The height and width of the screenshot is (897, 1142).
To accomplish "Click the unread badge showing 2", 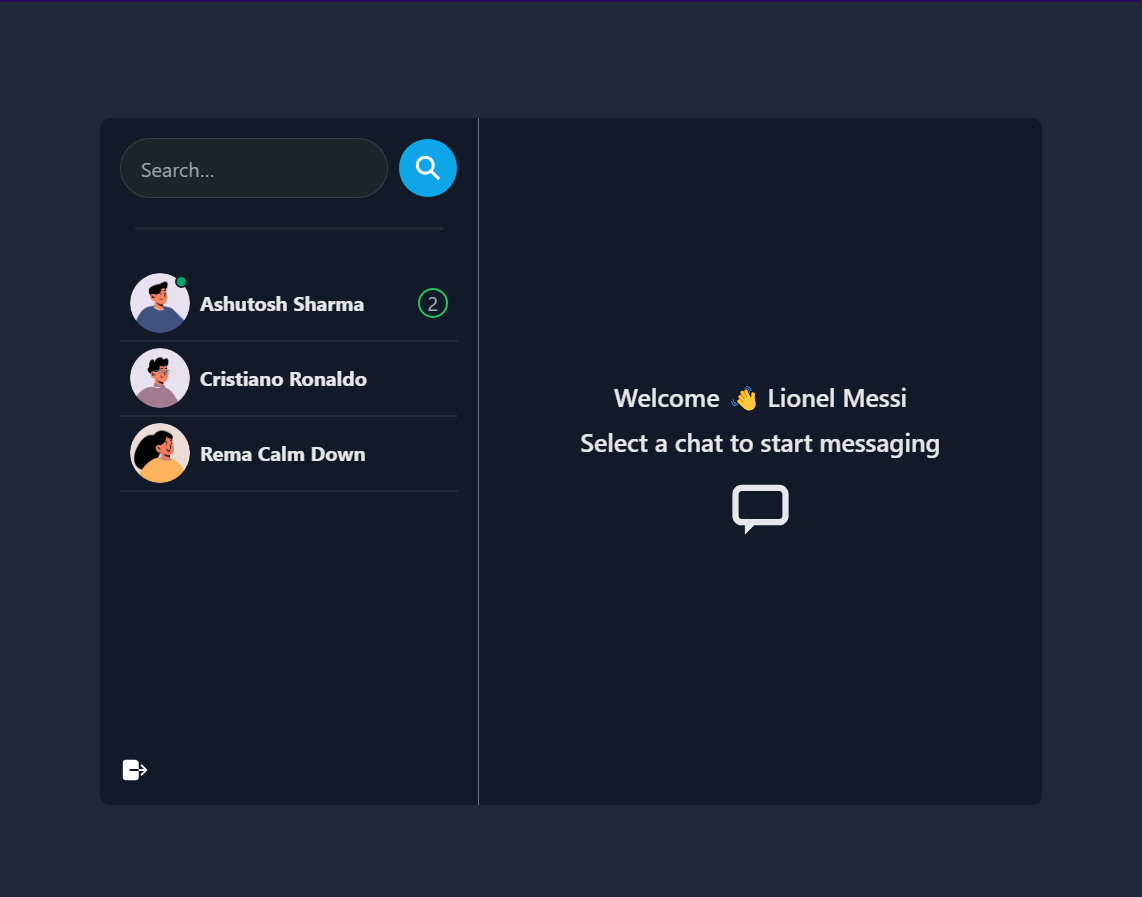I will click(433, 304).
